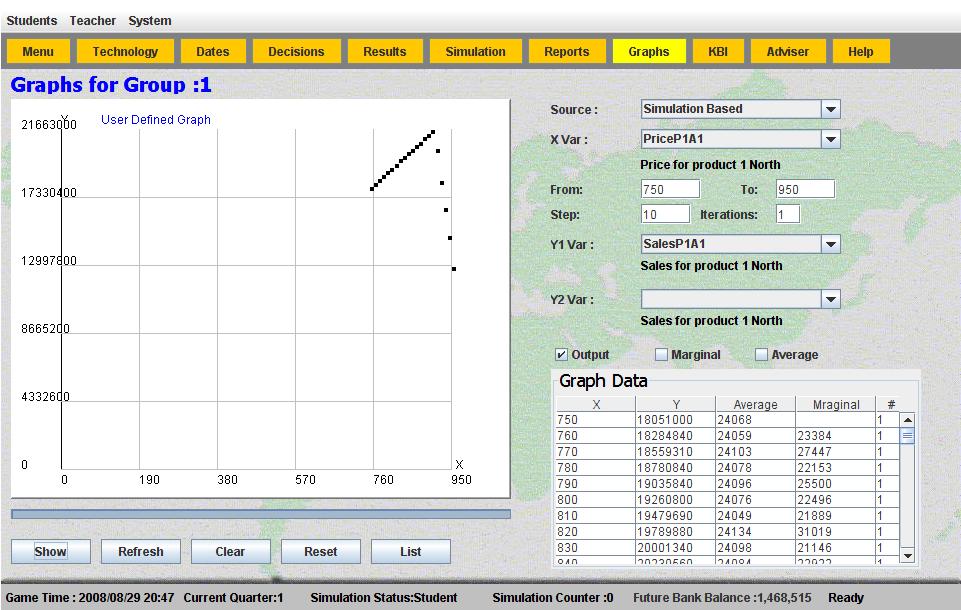Click the progress bar below the graph
This screenshot has height=610, width=961.
[x=260, y=514]
